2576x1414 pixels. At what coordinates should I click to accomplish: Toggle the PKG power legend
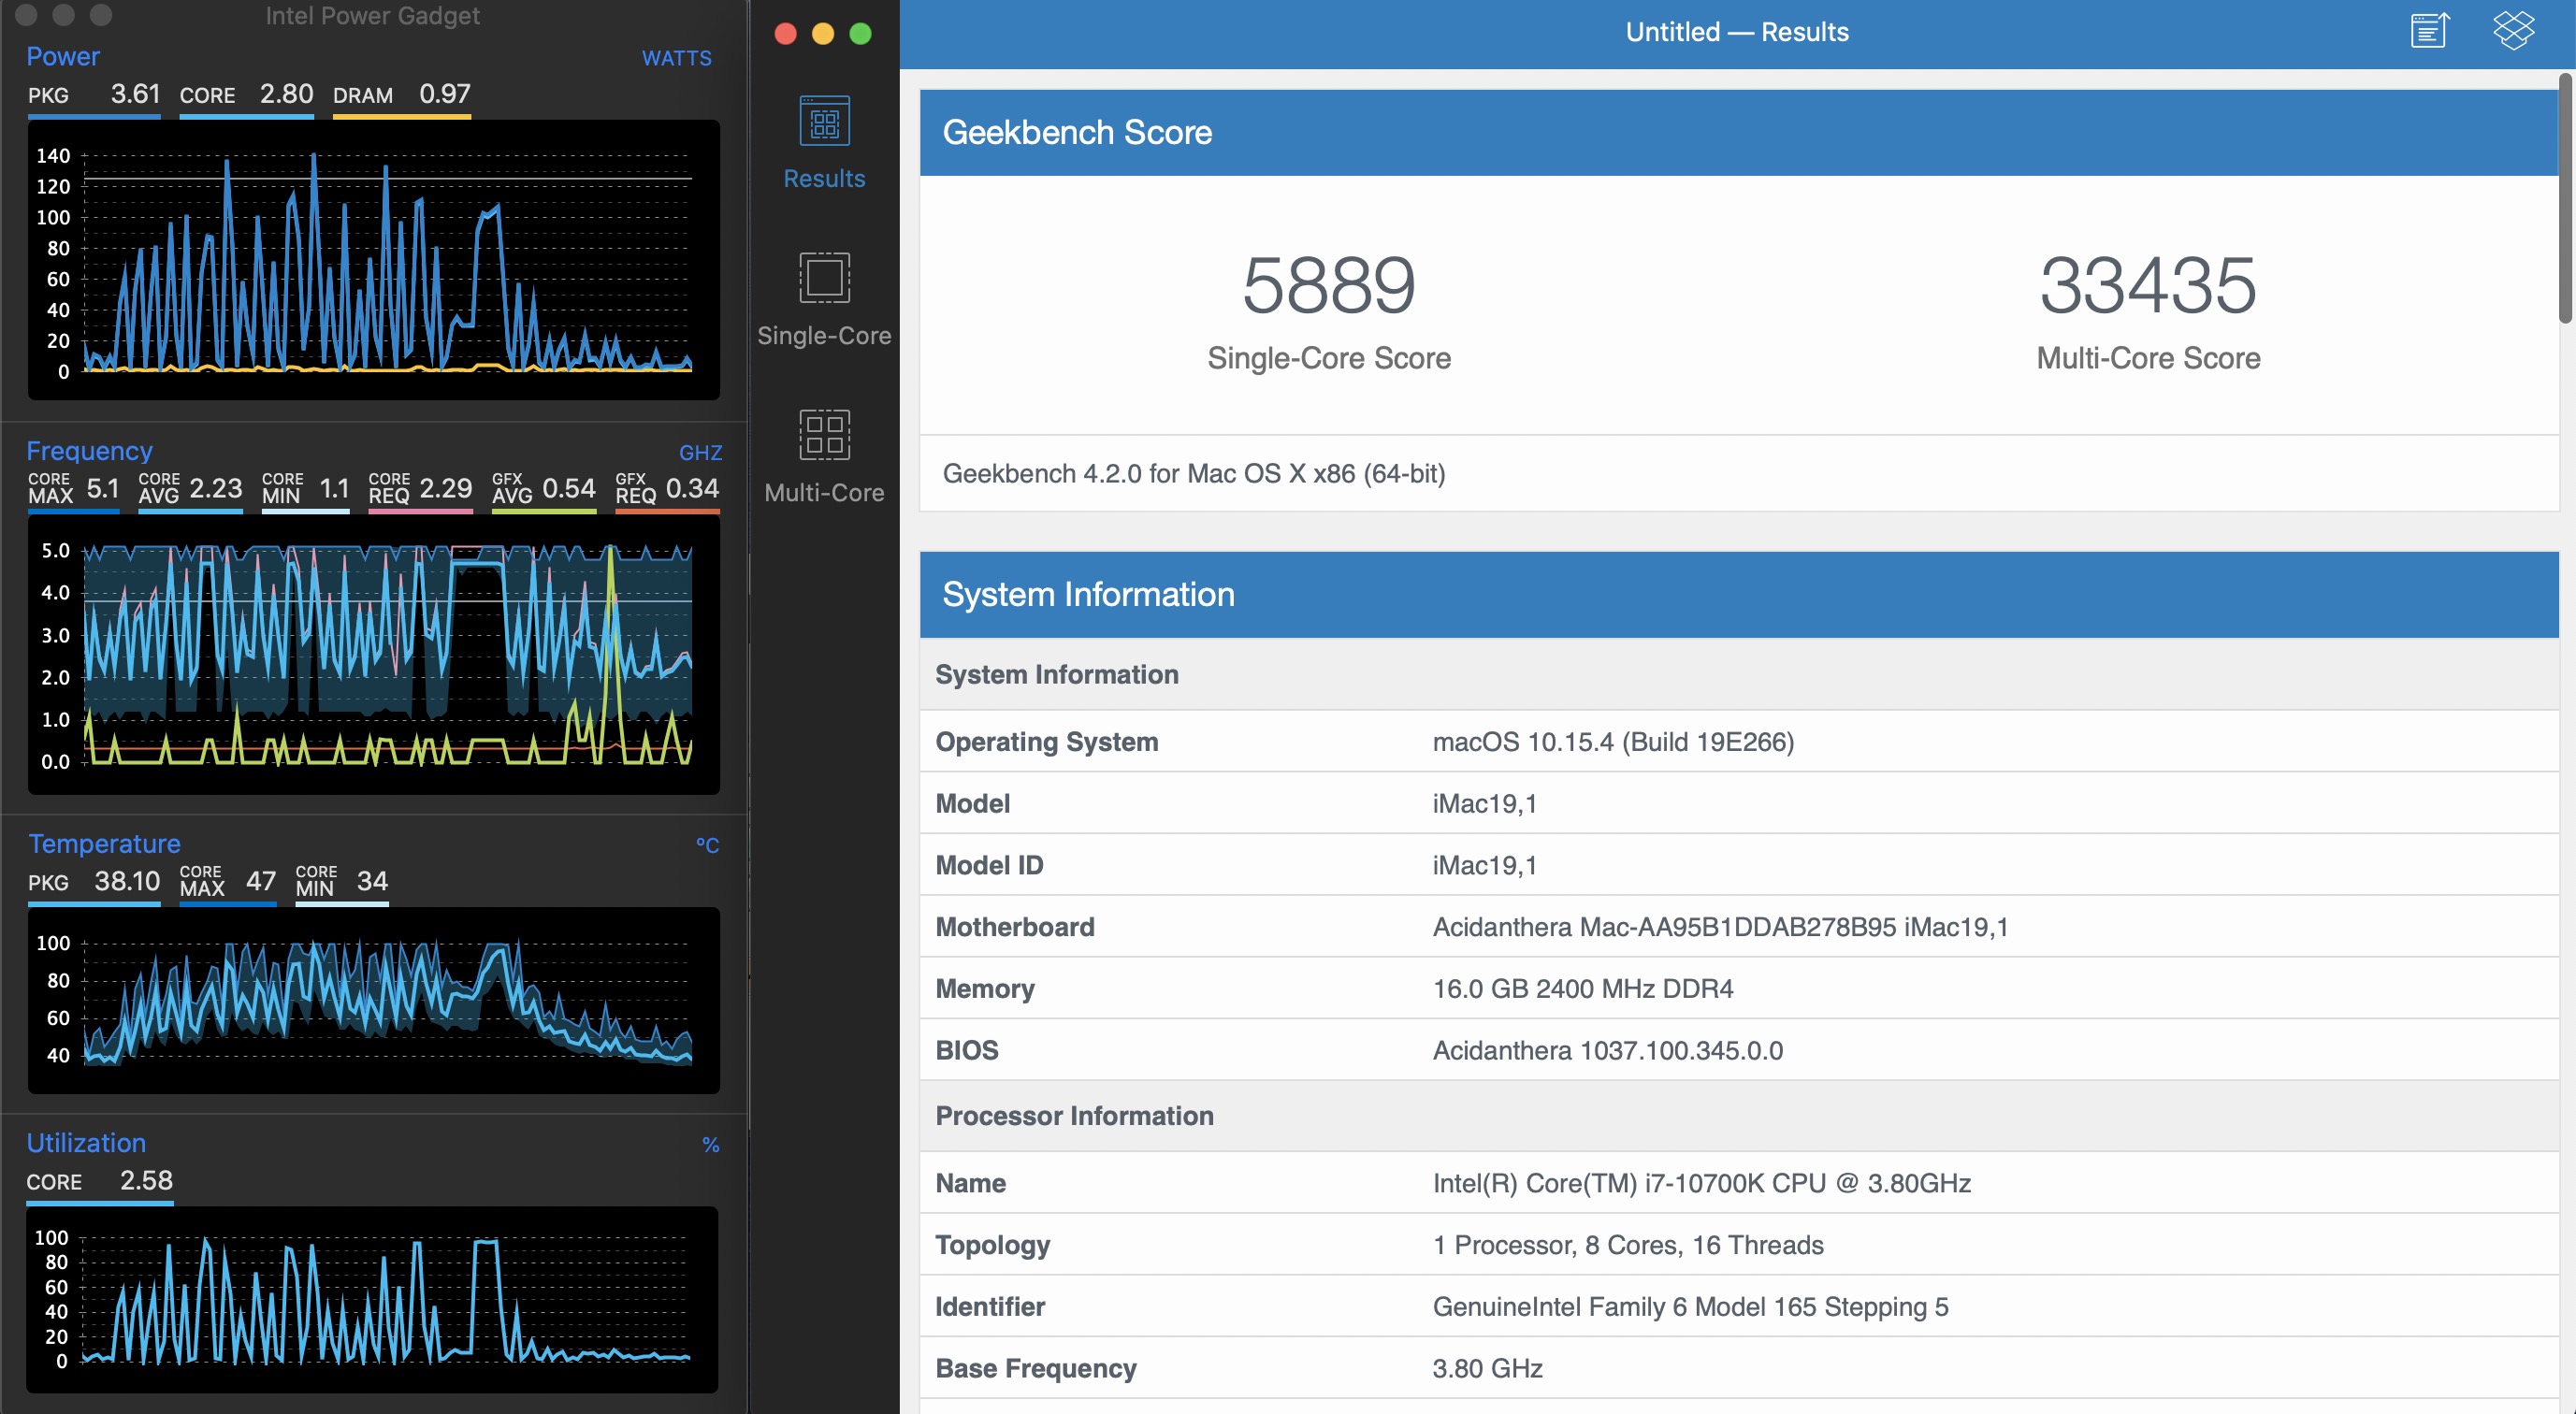[93, 95]
